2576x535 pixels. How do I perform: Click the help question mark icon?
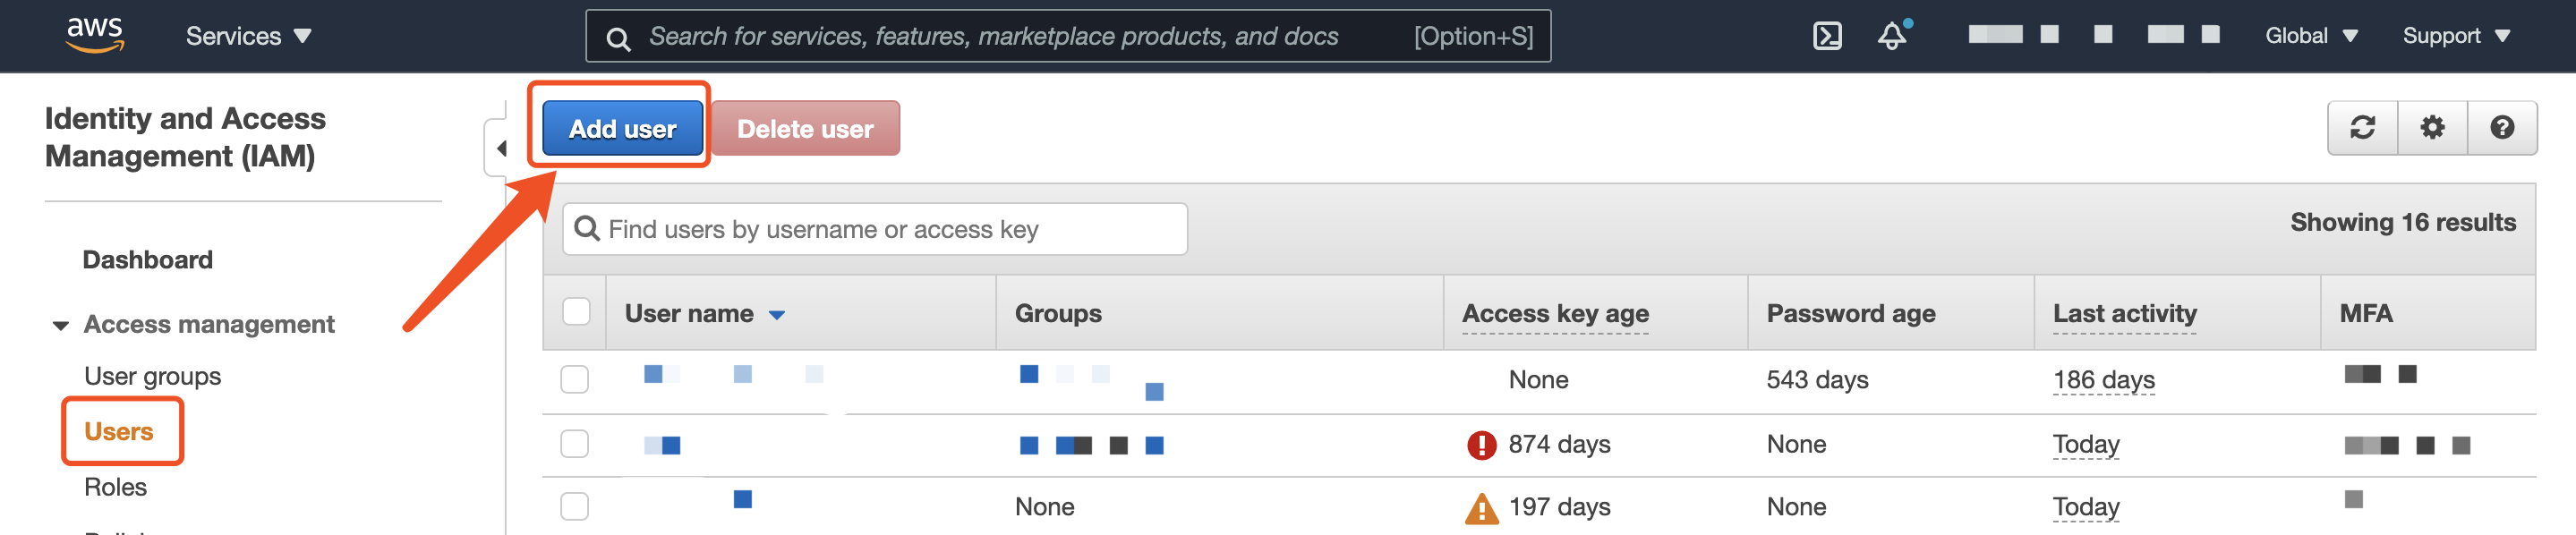click(2502, 128)
